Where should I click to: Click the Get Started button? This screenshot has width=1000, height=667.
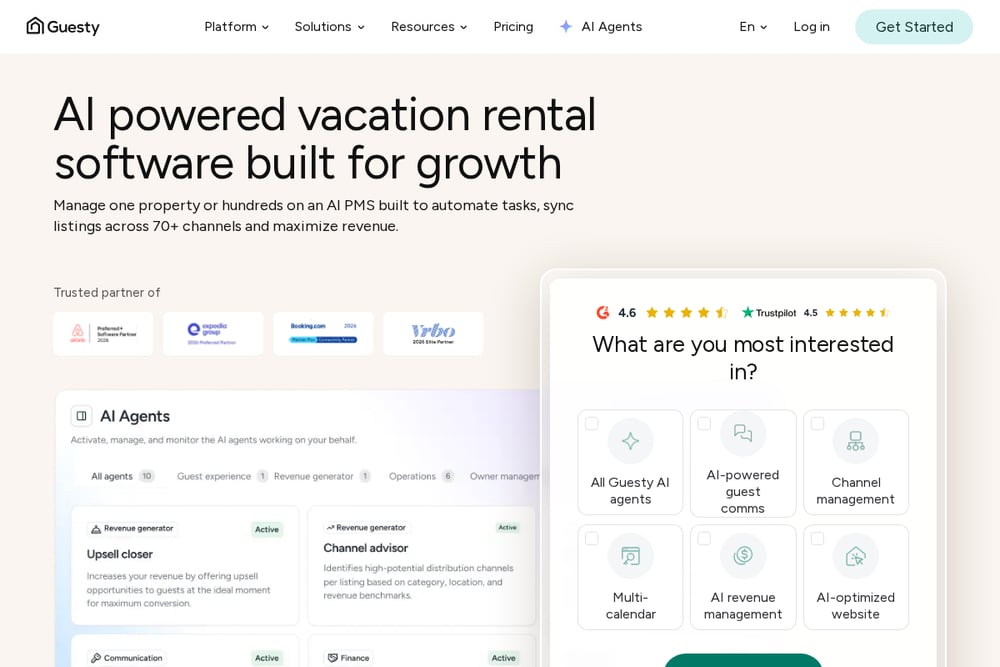point(914,27)
